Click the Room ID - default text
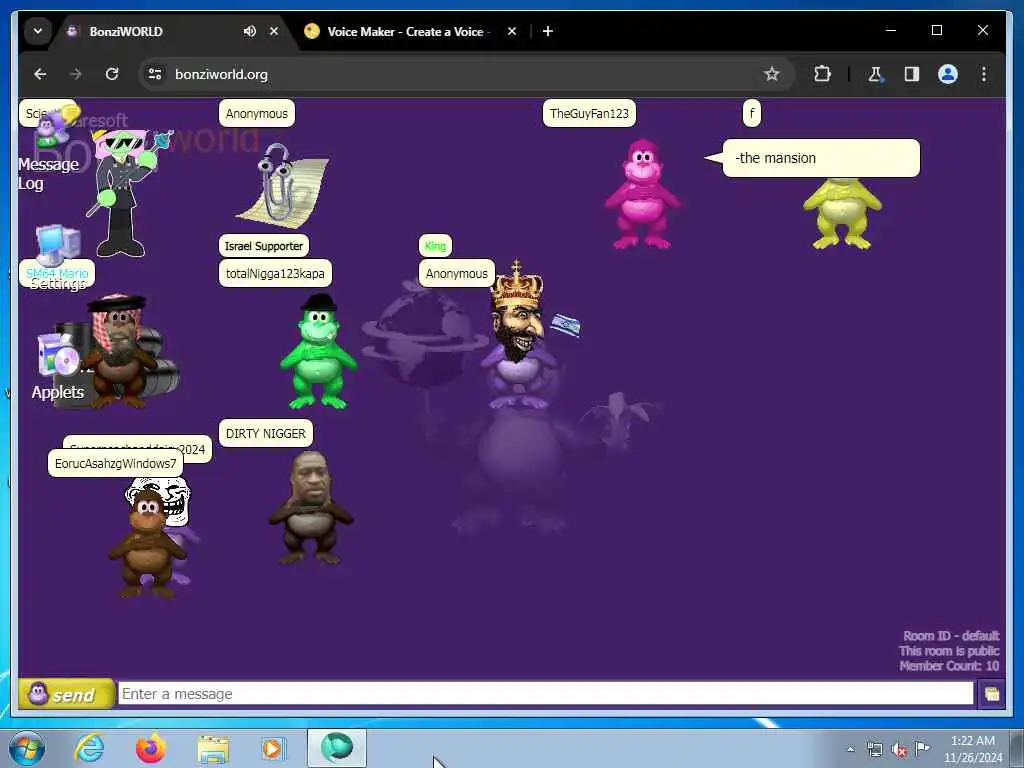This screenshot has height=768, width=1024. coord(951,635)
